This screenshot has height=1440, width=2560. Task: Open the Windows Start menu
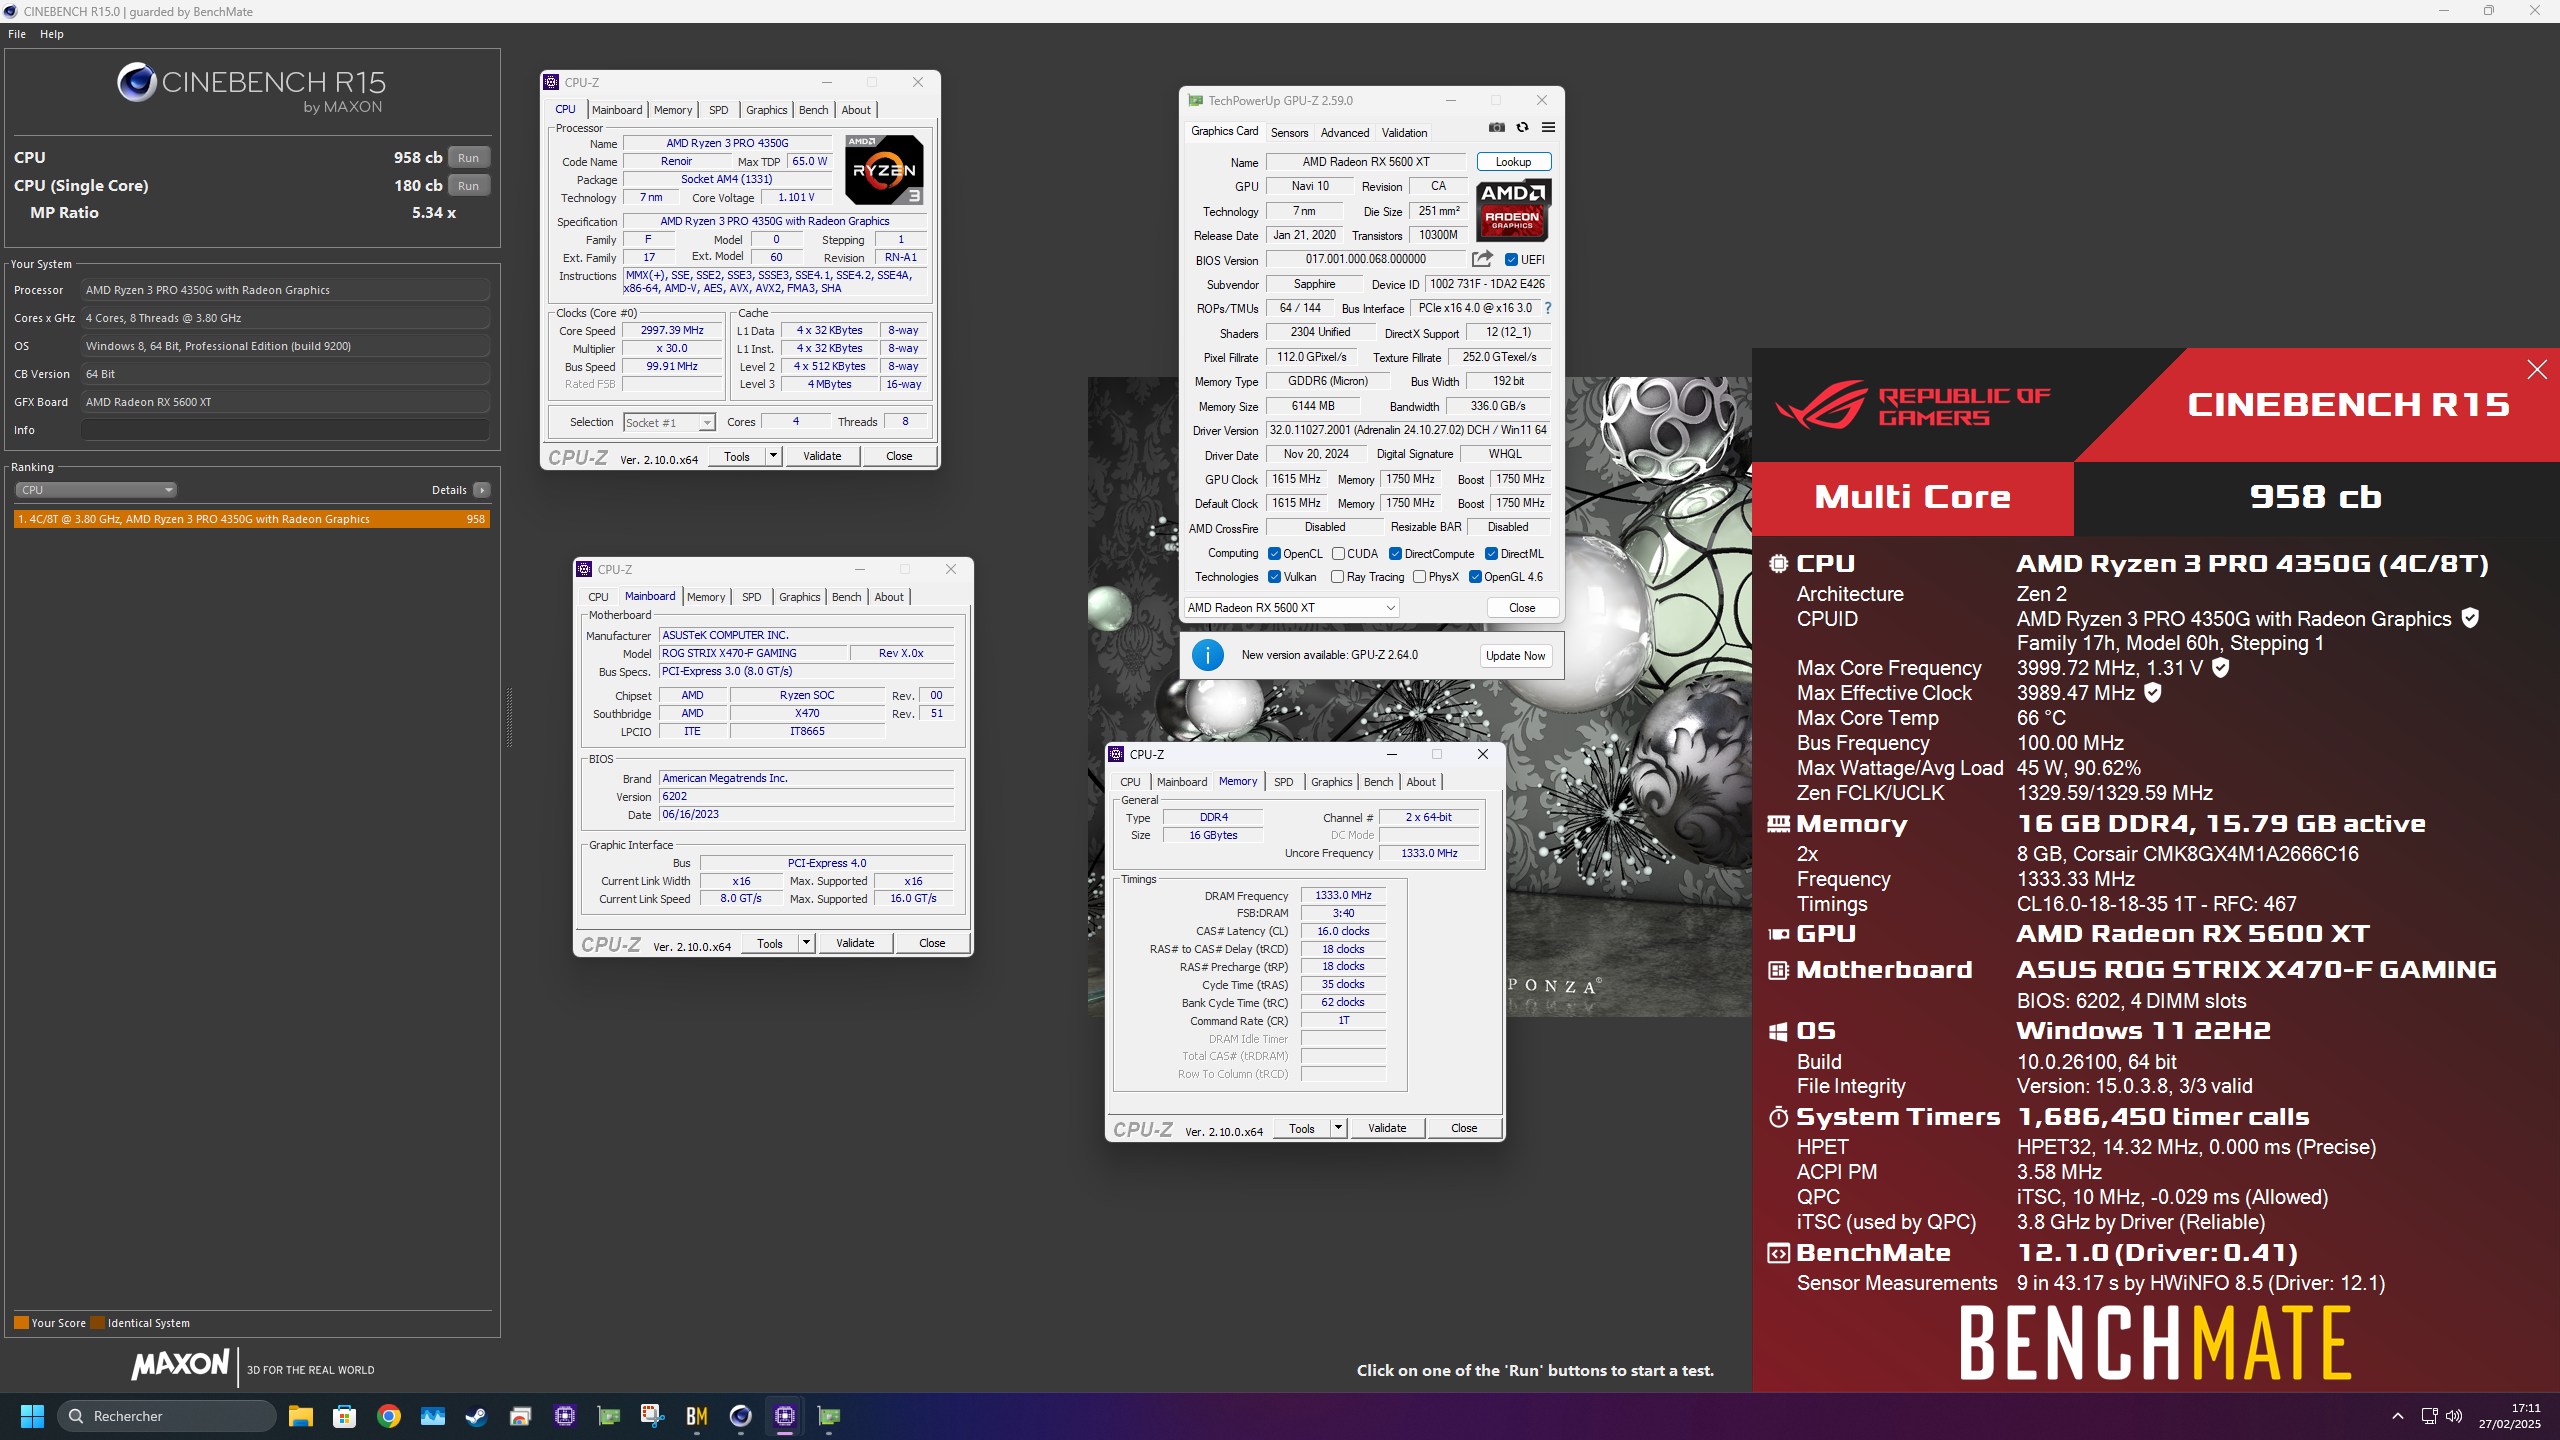tap(32, 1416)
